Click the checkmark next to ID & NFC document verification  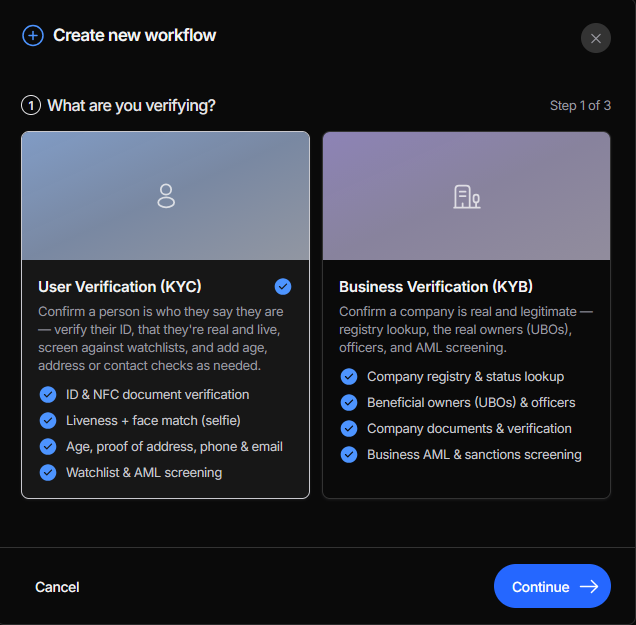pyautogui.click(x=48, y=395)
